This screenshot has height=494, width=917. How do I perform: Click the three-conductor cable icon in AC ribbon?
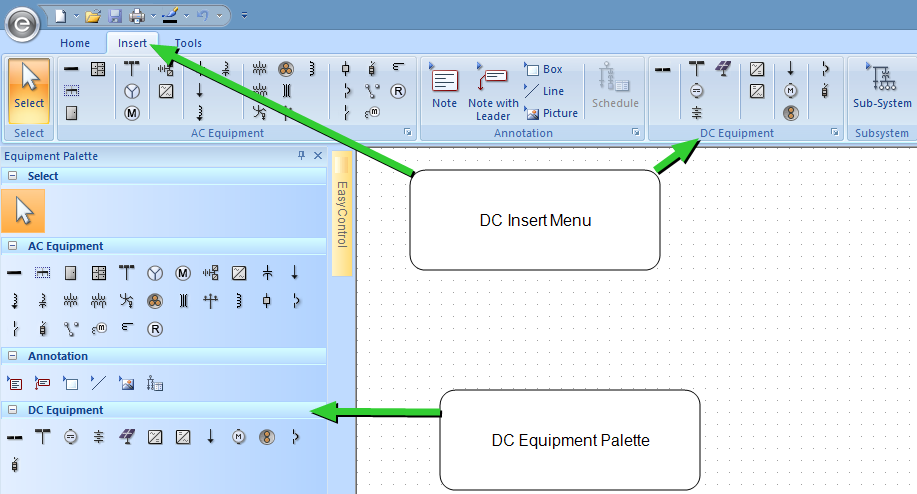point(286,69)
